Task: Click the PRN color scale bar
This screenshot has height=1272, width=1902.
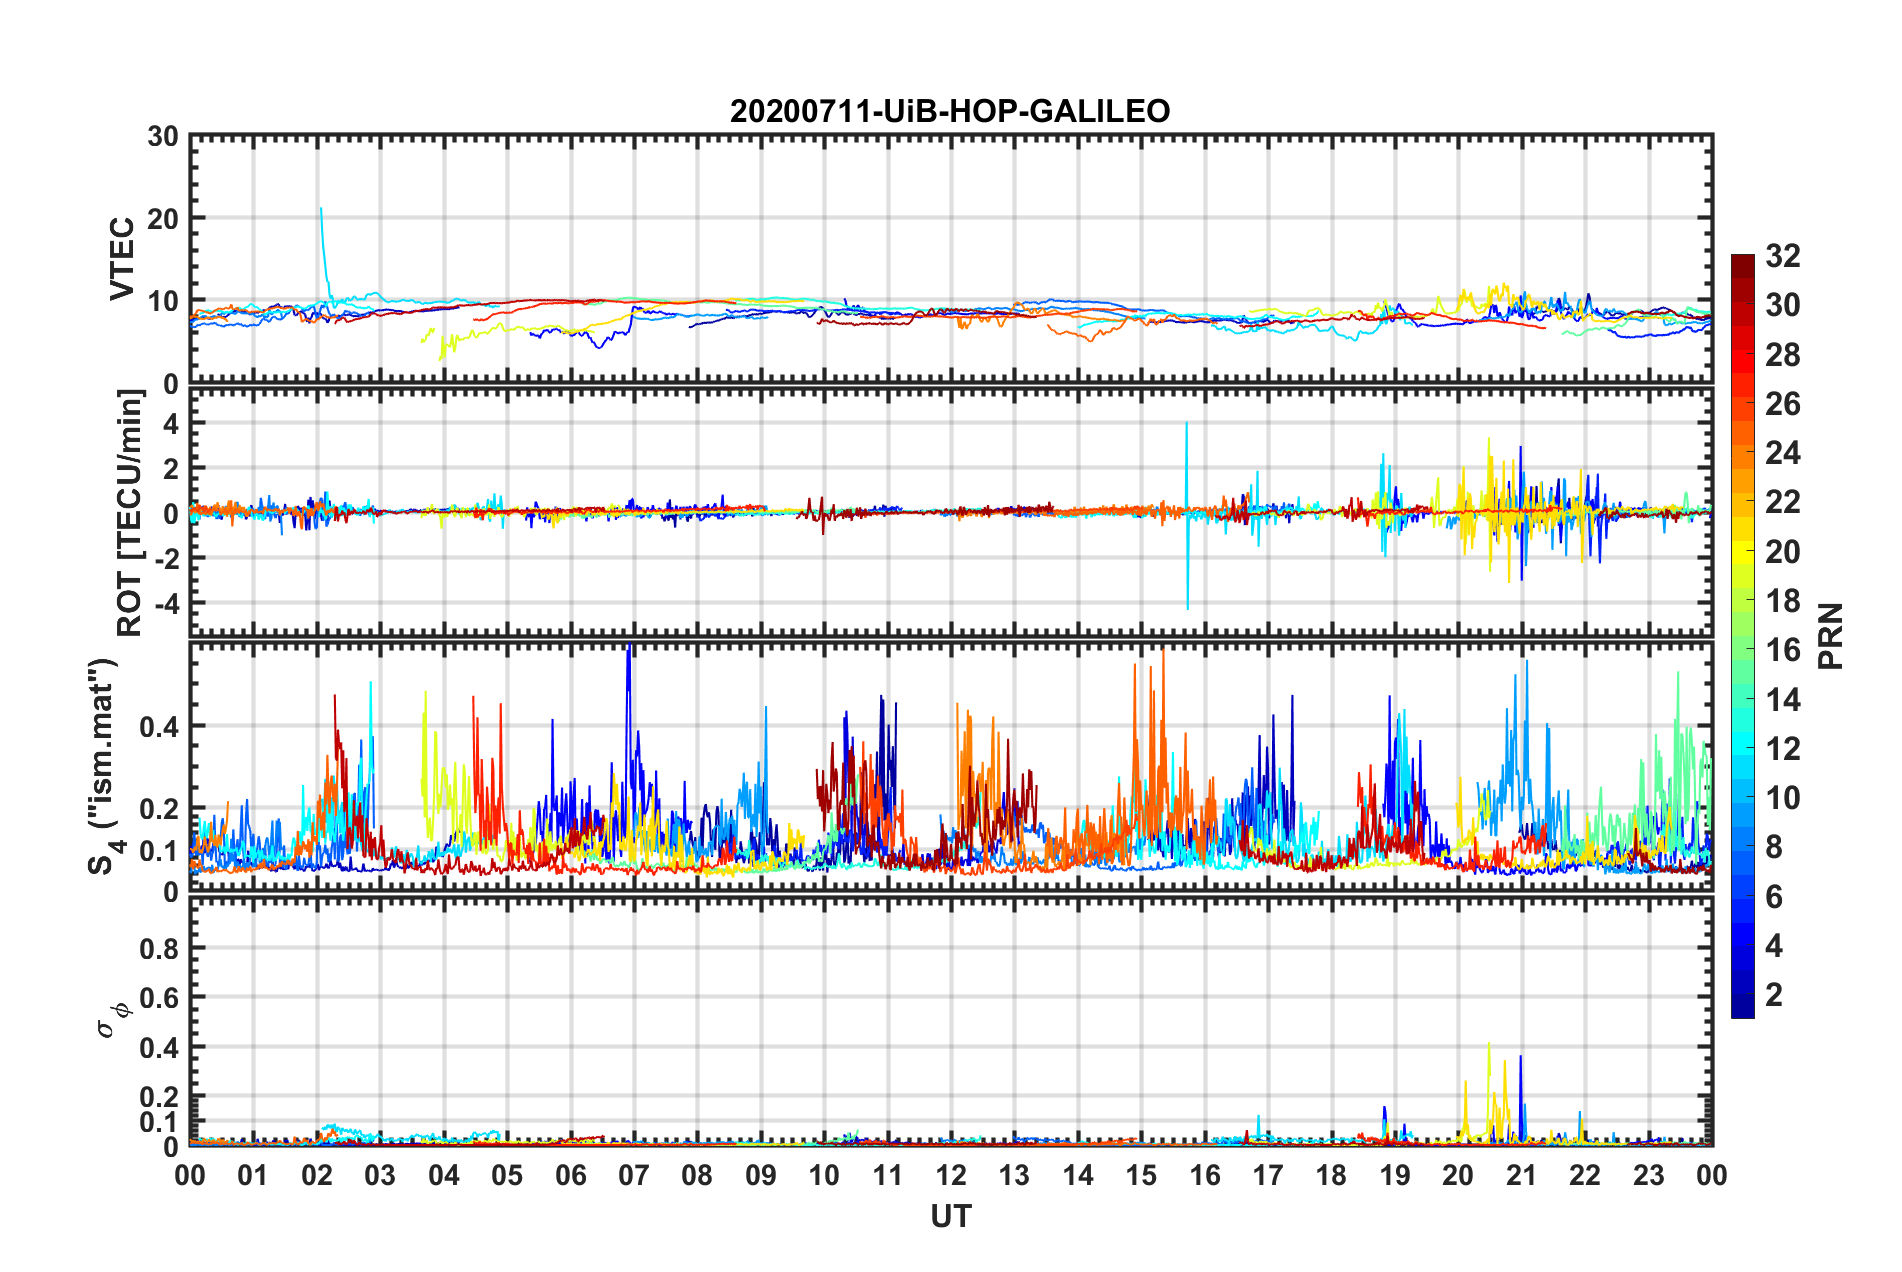Action: click(1743, 636)
